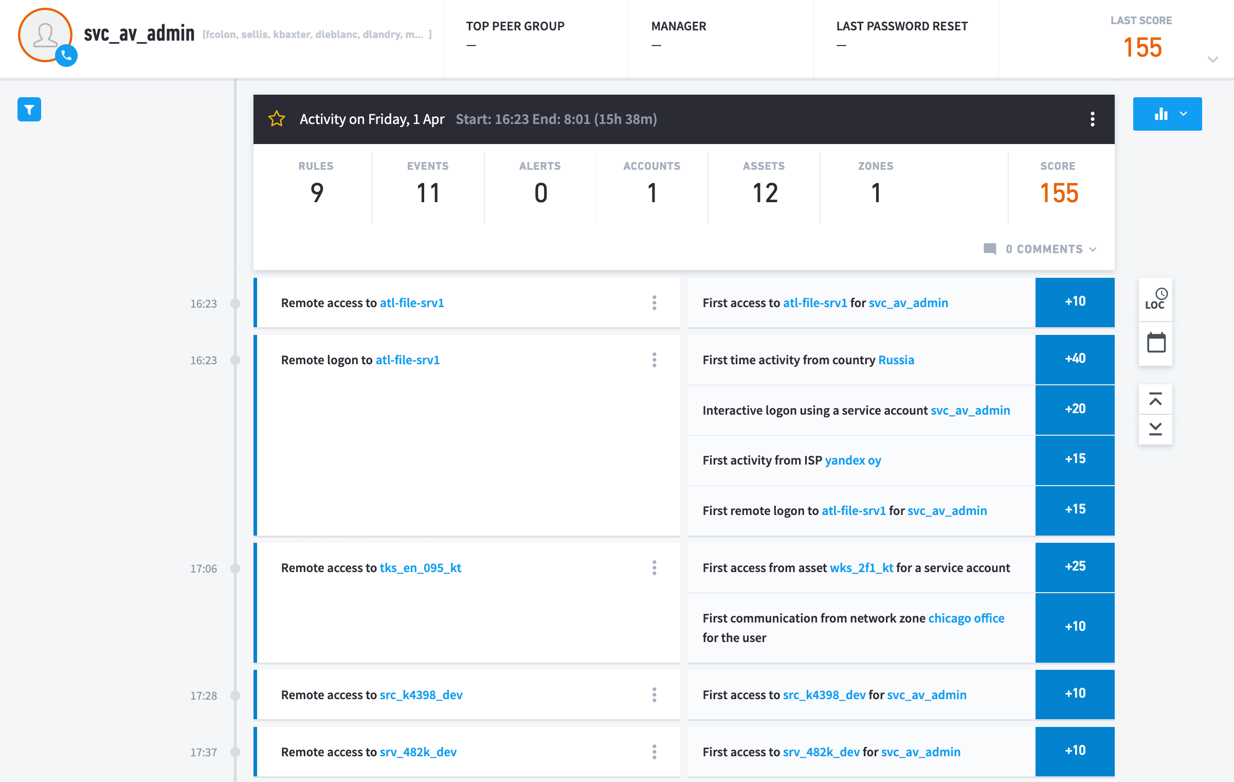This screenshot has height=782, width=1234.
Task: Open the yandex oy ISP link
Action: click(x=852, y=460)
